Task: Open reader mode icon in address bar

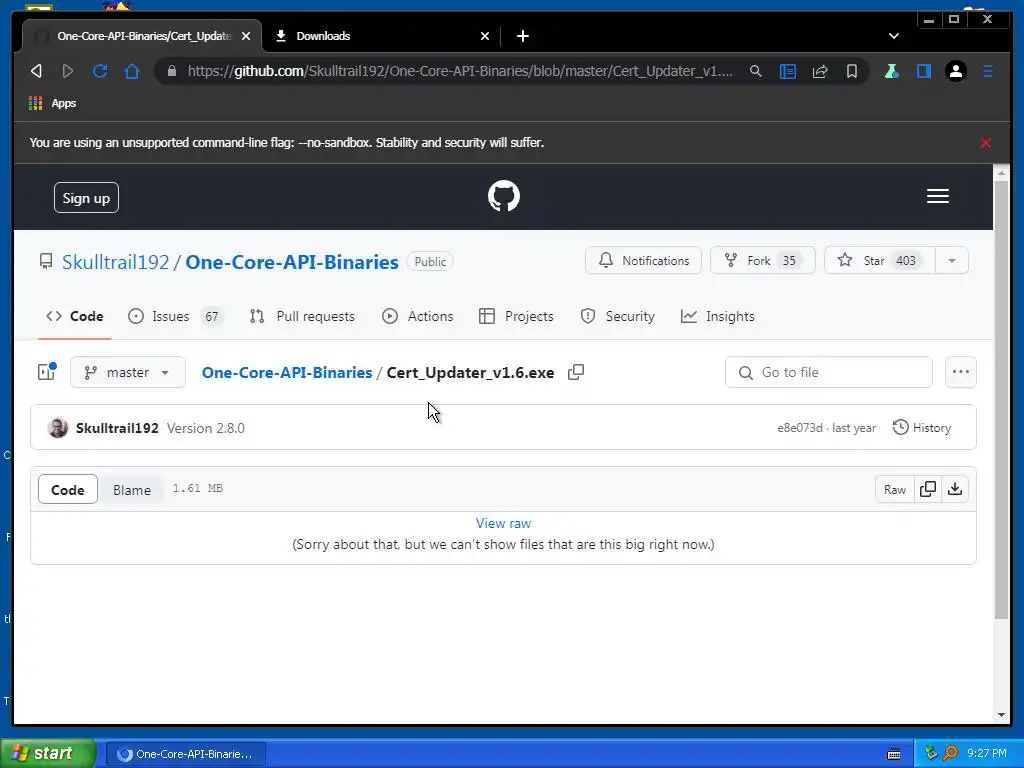Action: 788,71
